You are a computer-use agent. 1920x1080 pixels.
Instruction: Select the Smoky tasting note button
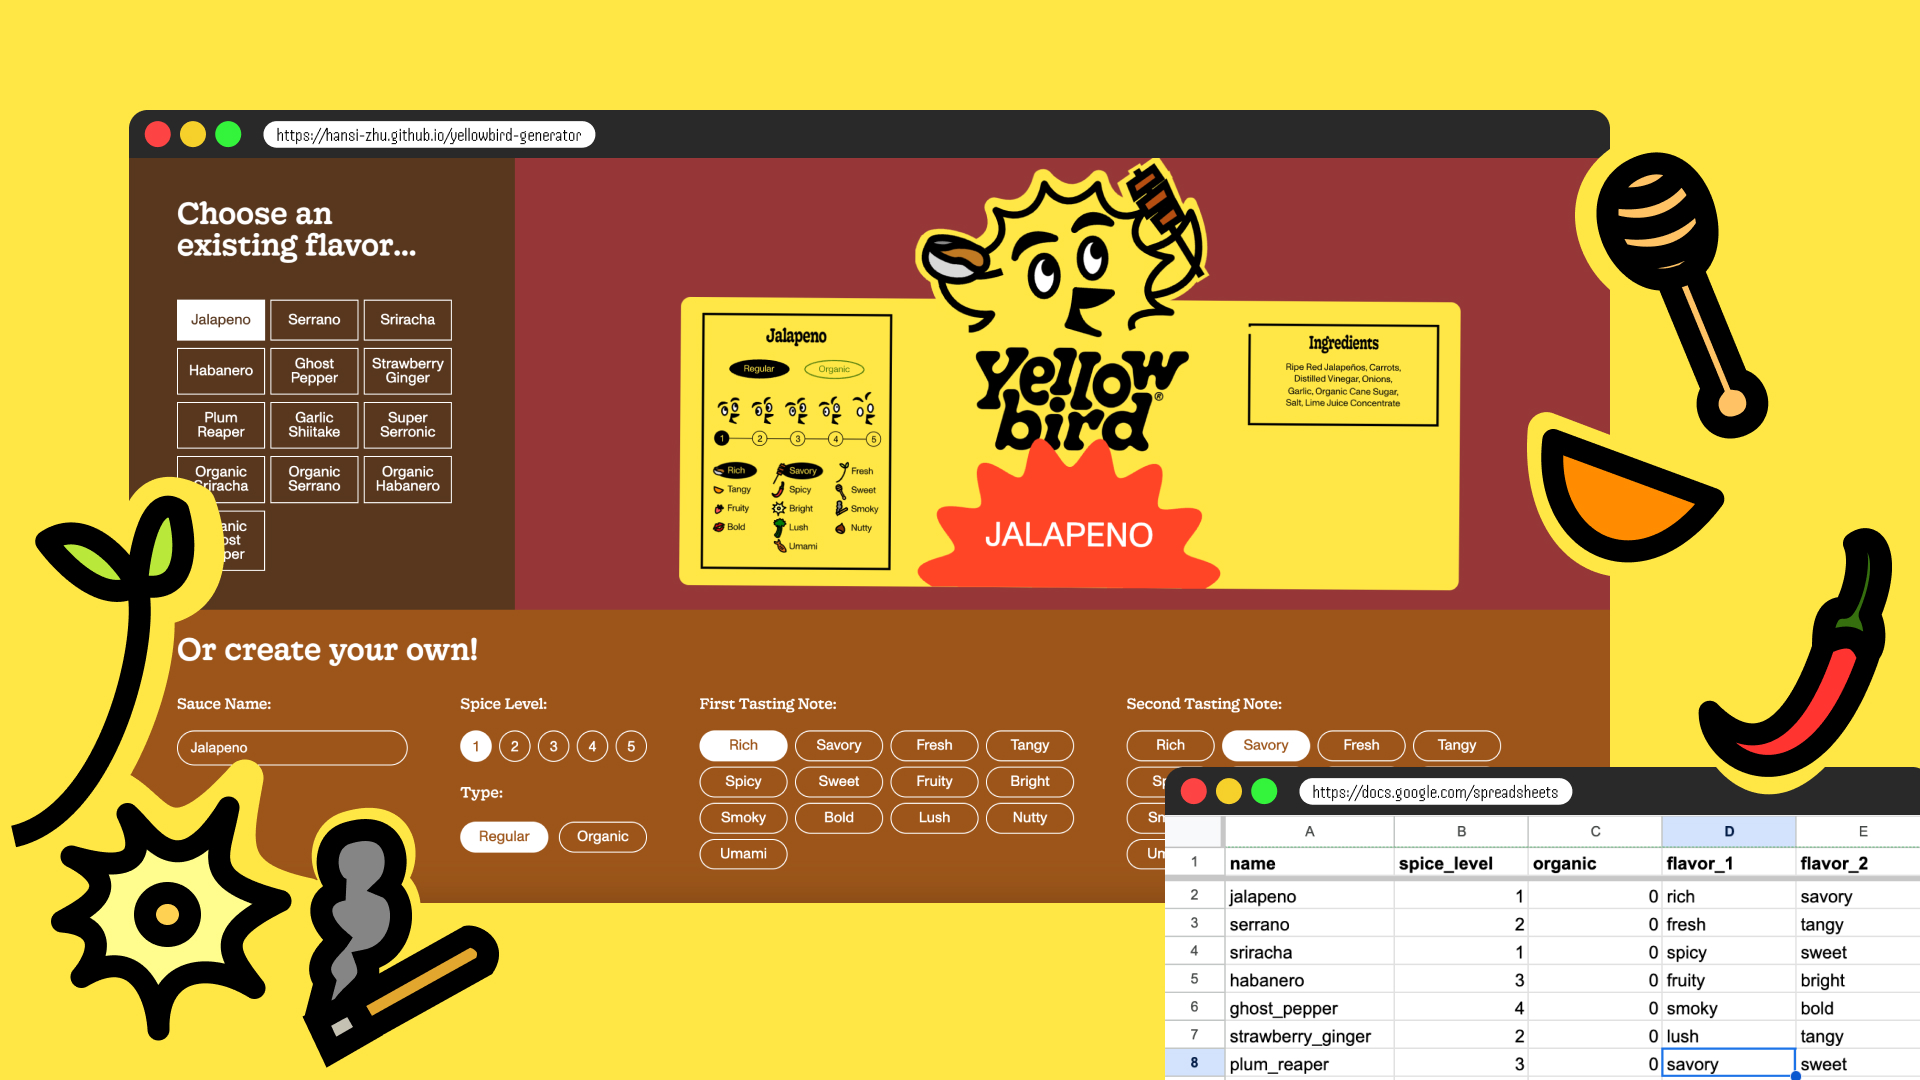click(742, 815)
